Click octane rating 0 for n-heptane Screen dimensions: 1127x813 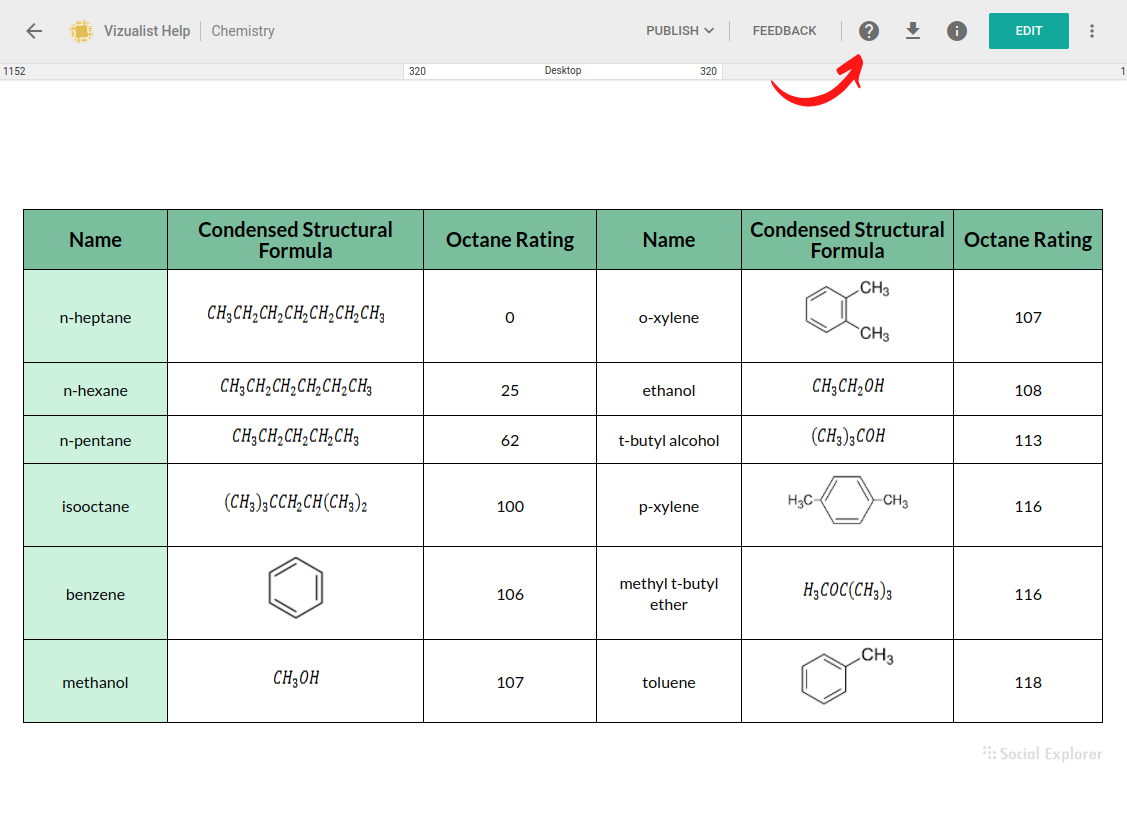(x=510, y=316)
